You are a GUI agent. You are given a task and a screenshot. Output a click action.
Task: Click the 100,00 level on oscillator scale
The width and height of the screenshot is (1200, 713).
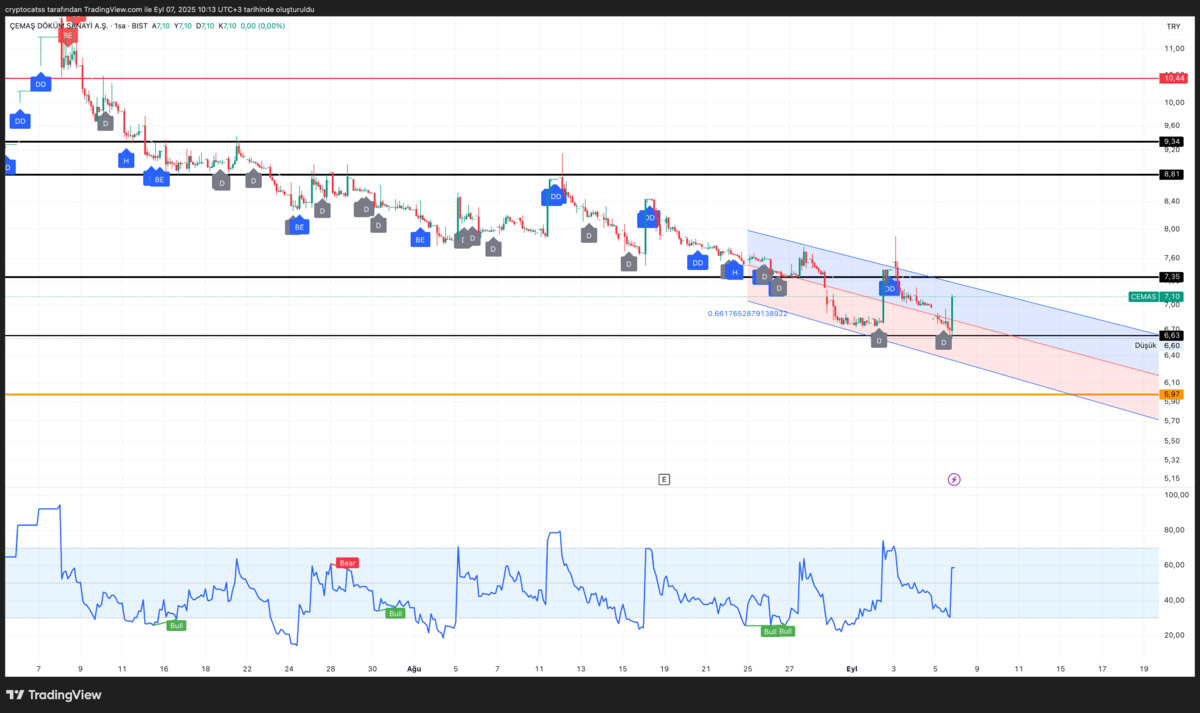(1176, 495)
